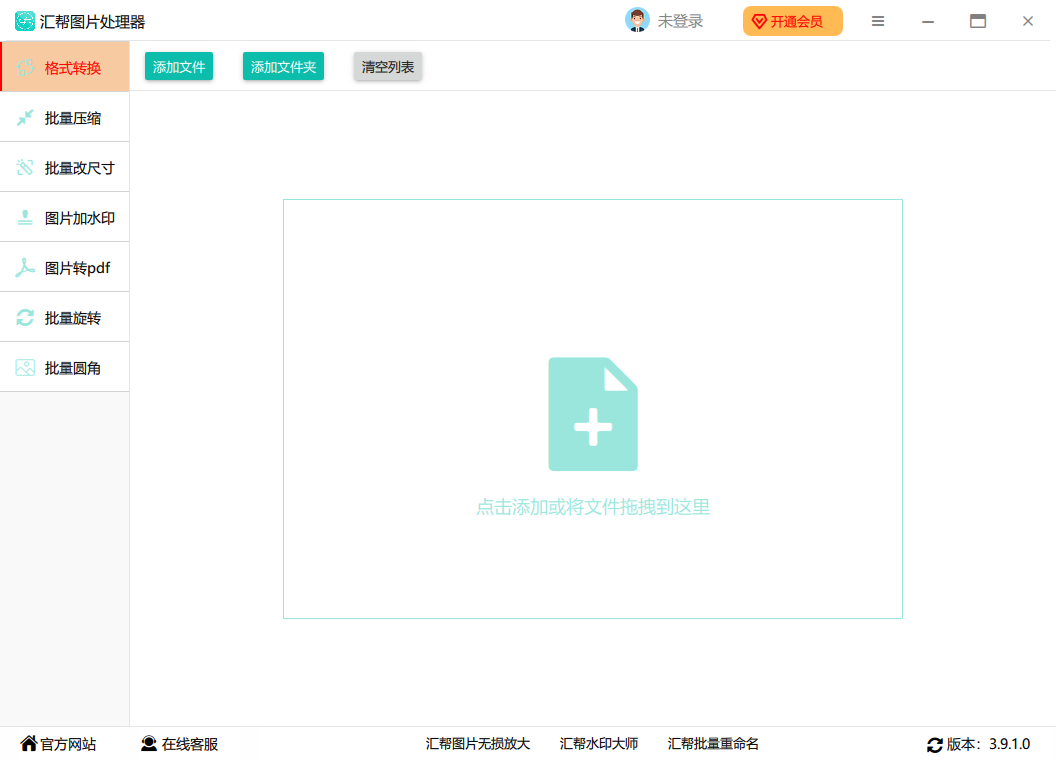The image size is (1056, 760).
Task: Select the 格式转换 tab
Action: [x=65, y=68]
